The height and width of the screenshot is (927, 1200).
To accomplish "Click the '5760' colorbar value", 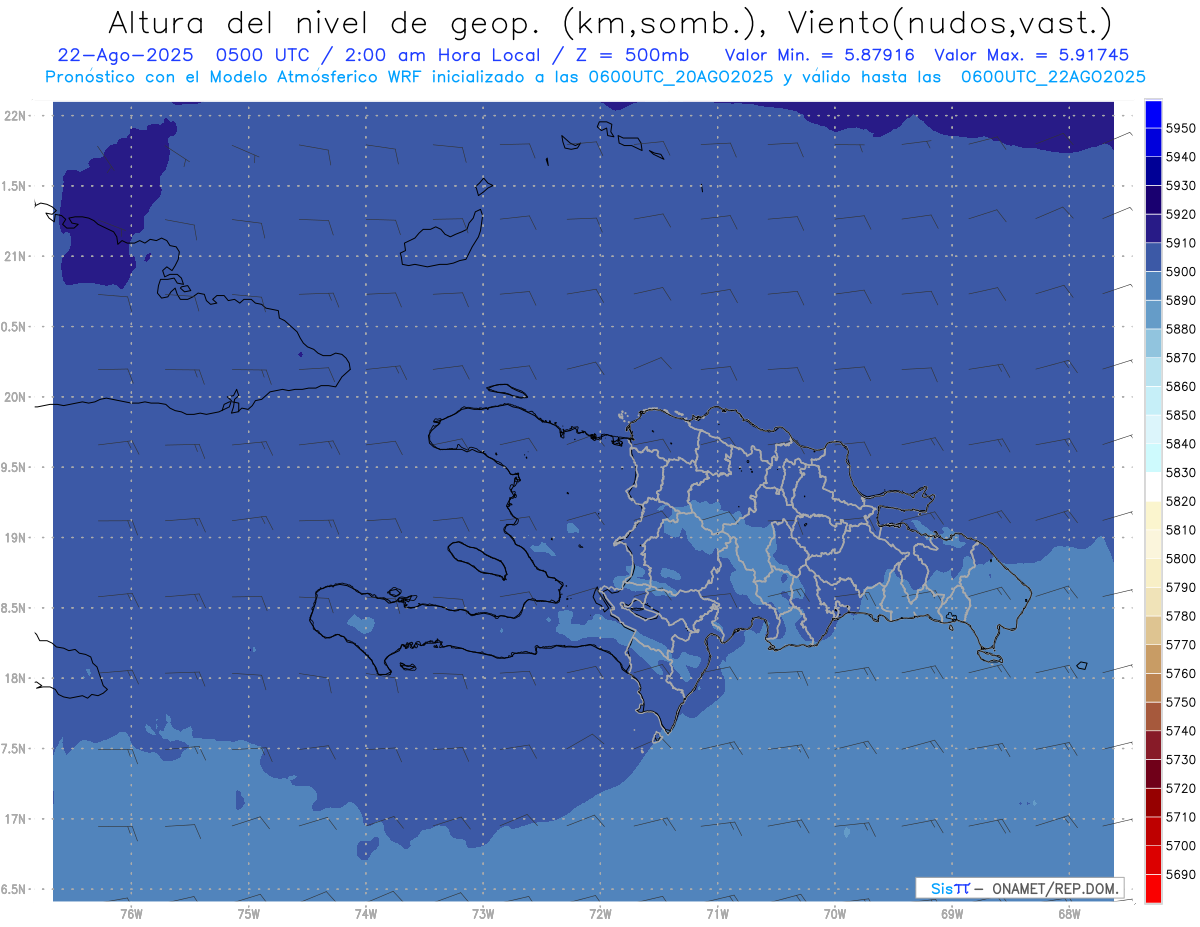I will coord(1180,673).
